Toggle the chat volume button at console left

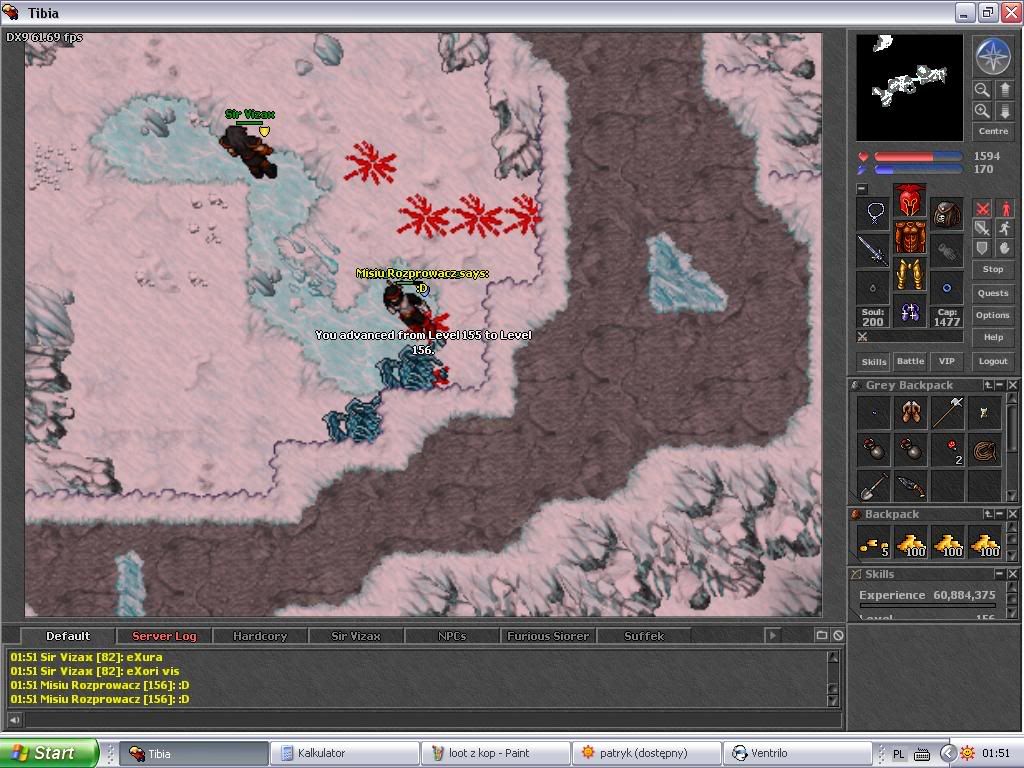click(x=14, y=720)
